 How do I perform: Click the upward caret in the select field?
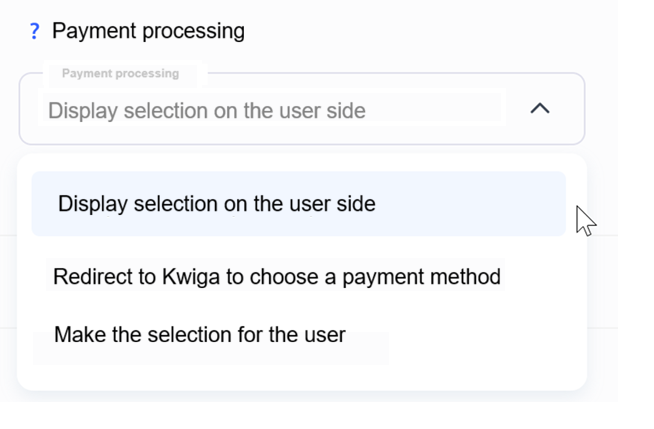(539, 108)
